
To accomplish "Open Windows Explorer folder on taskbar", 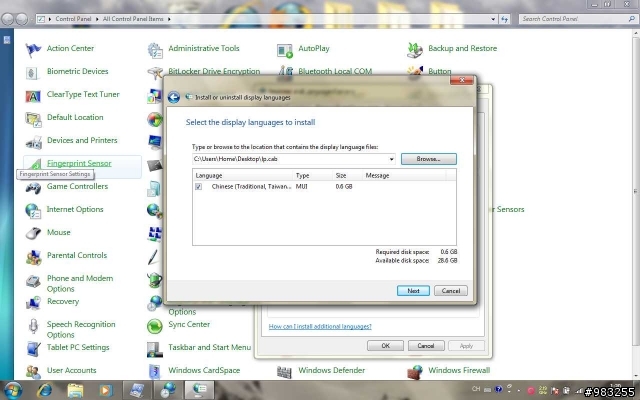I will tap(75, 391).
